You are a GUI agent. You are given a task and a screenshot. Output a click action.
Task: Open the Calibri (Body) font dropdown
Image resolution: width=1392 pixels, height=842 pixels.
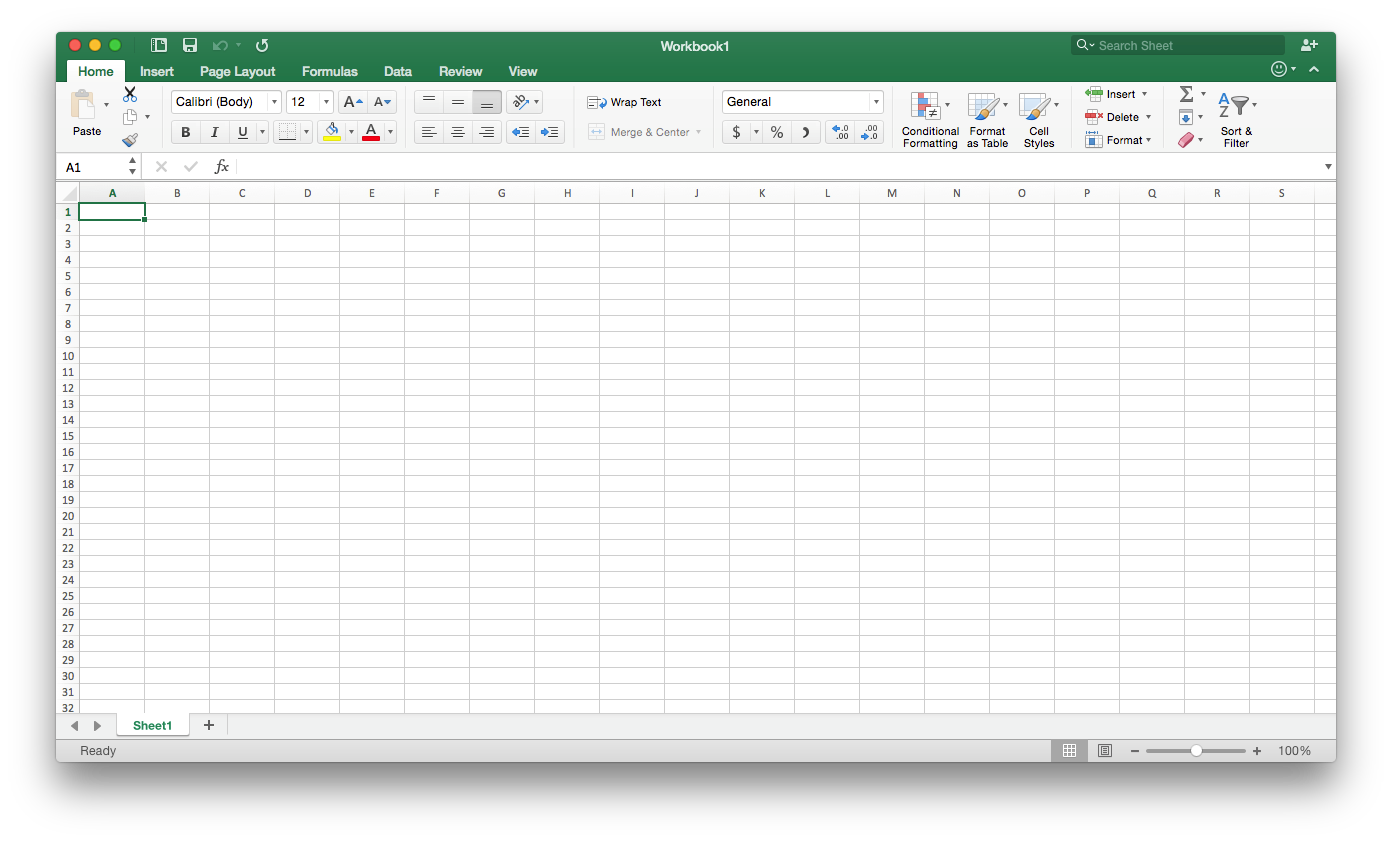coord(274,102)
